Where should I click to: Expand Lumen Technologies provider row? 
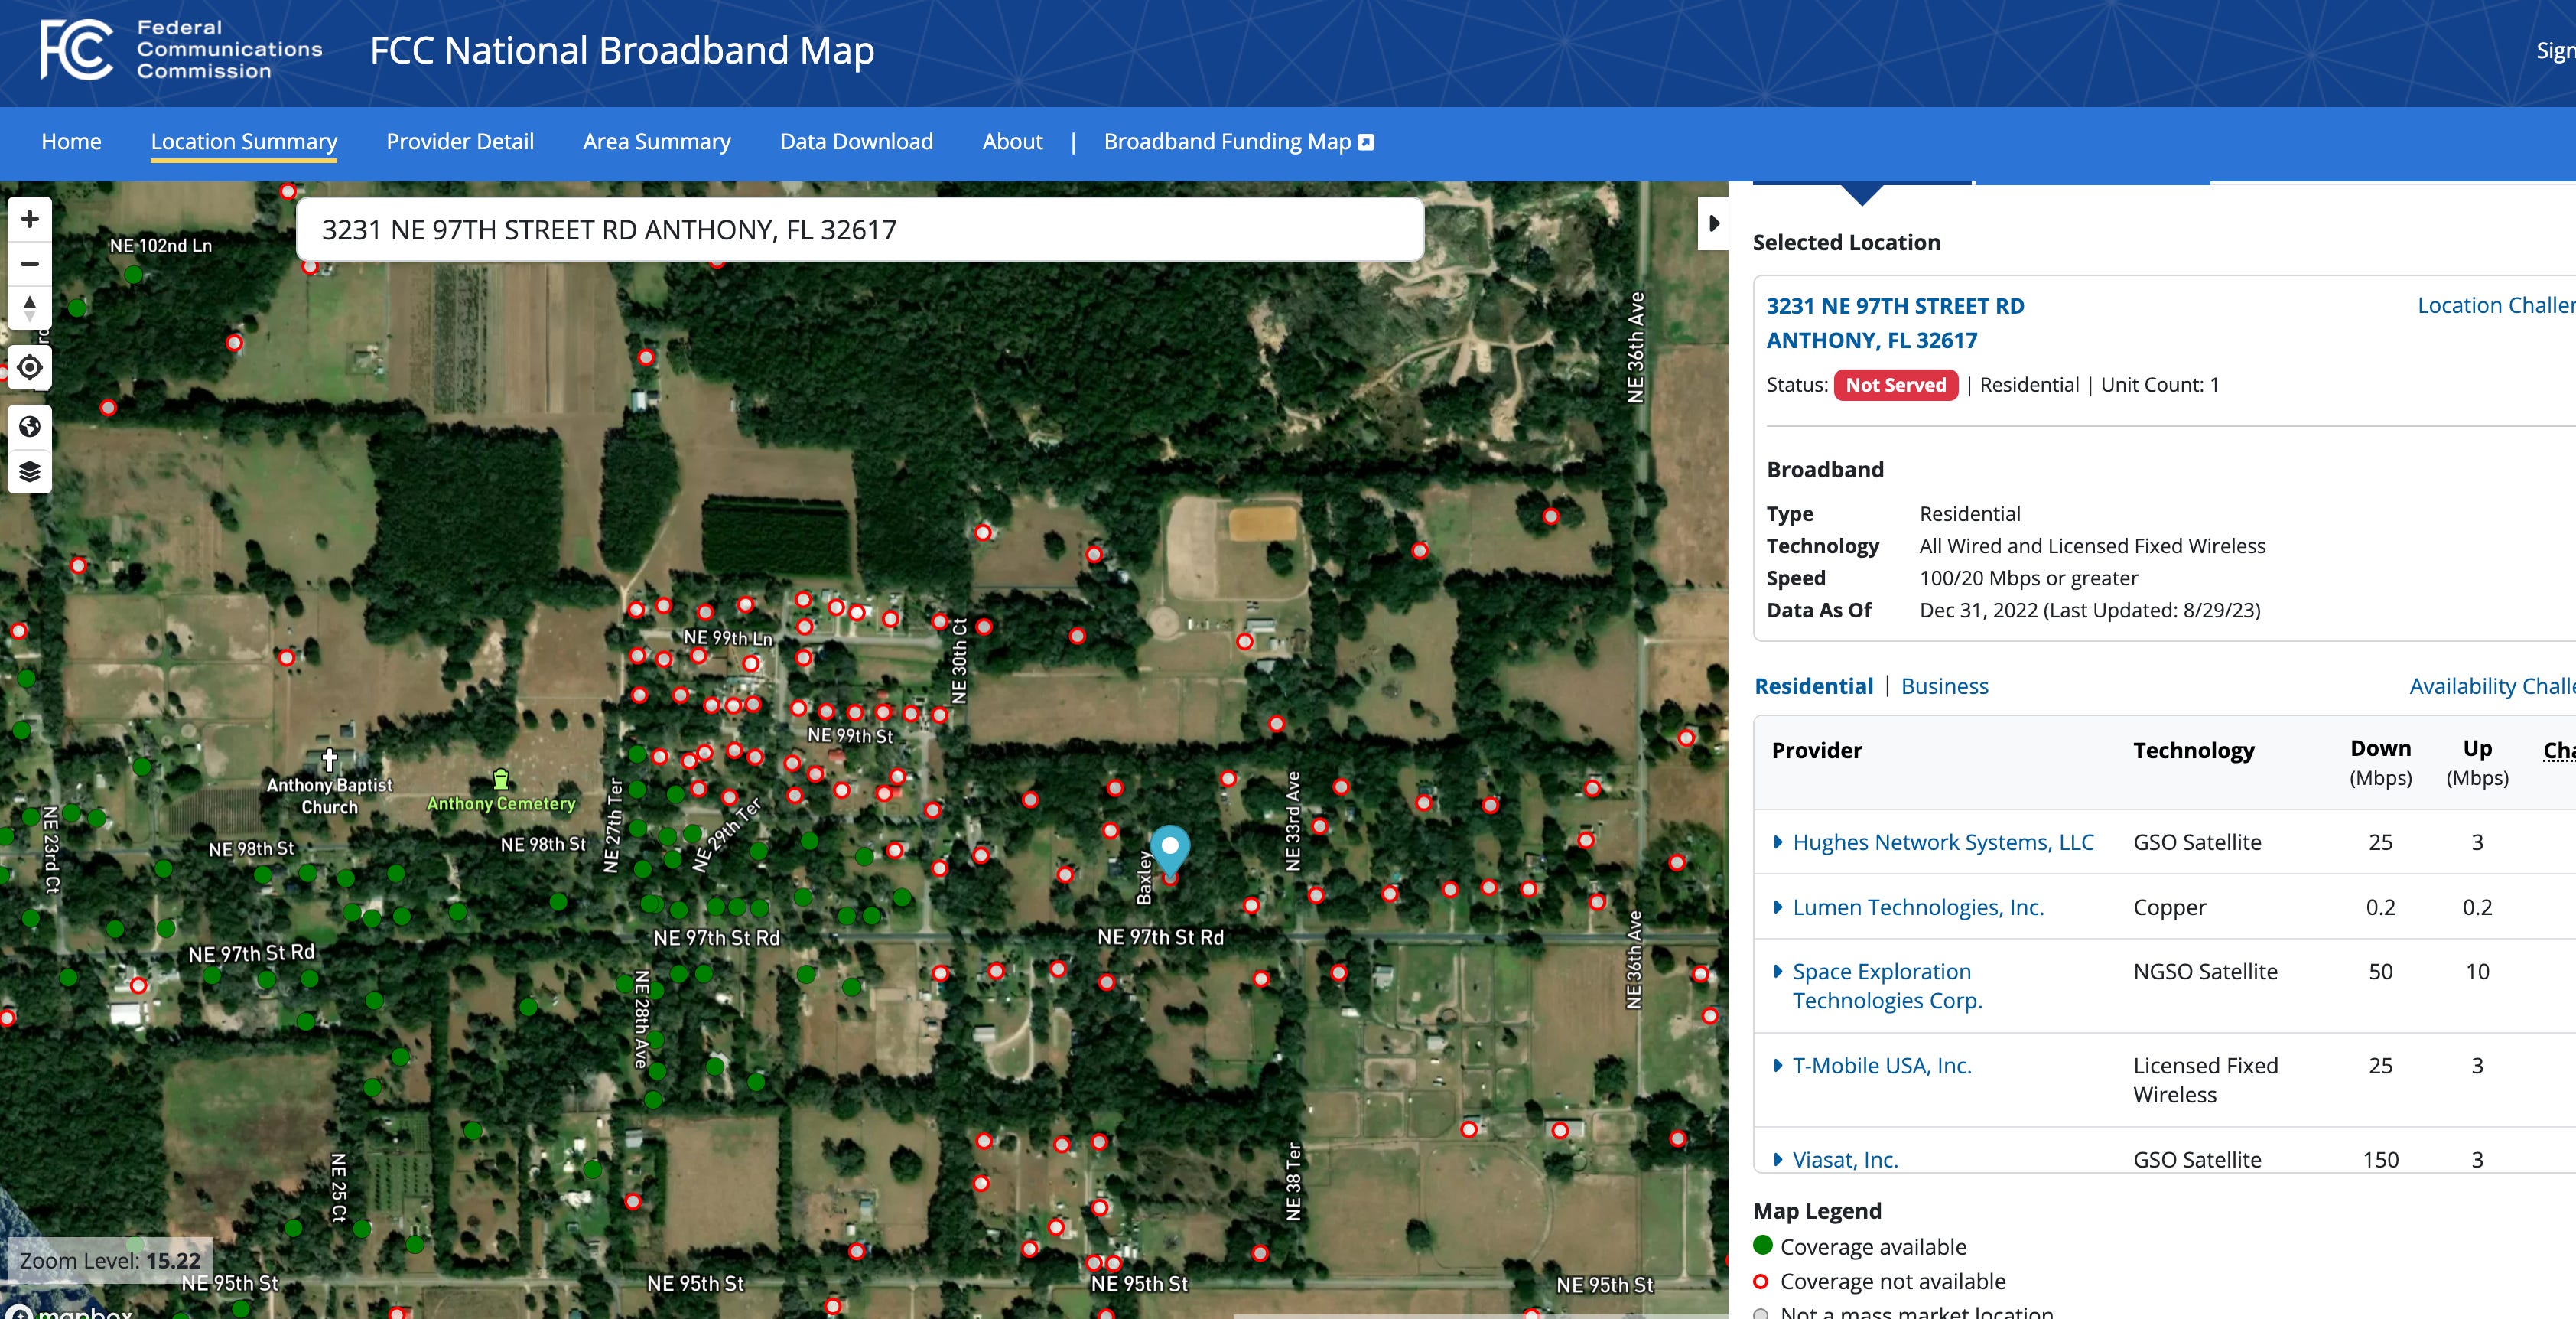(x=1778, y=907)
